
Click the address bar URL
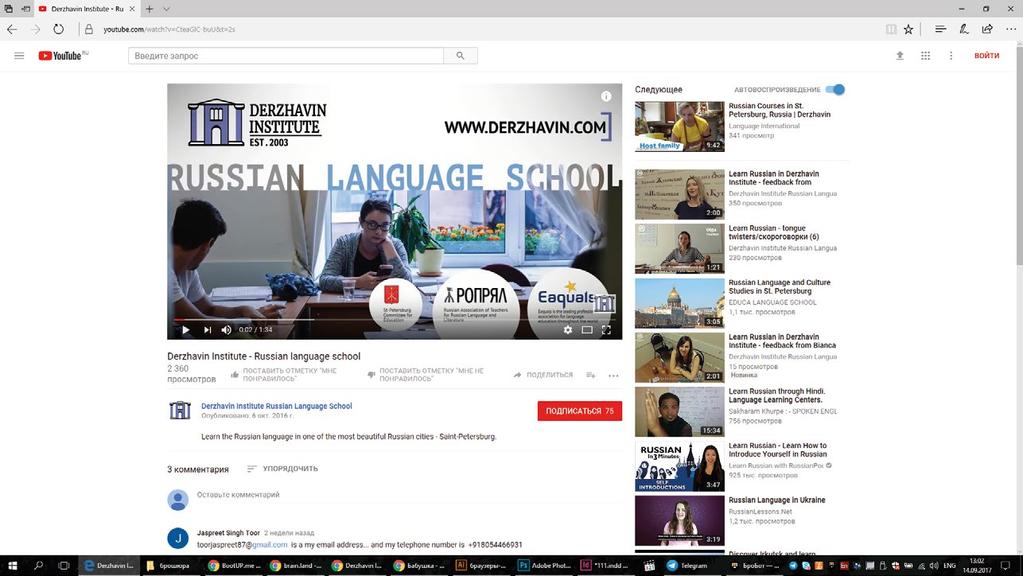point(169,29)
